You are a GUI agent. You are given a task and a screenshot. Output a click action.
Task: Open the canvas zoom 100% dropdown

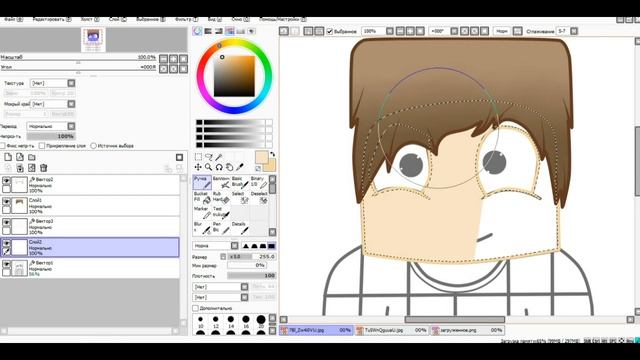point(390,31)
